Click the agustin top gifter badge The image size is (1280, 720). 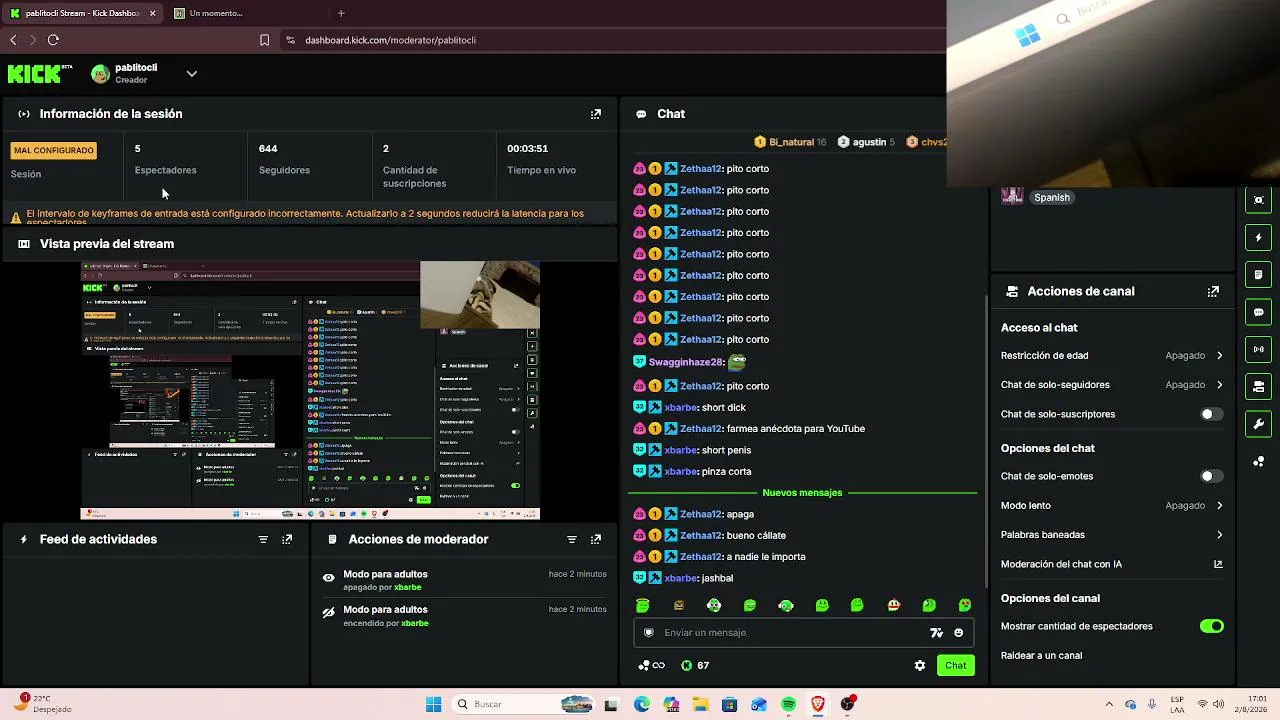tap(866, 142)
